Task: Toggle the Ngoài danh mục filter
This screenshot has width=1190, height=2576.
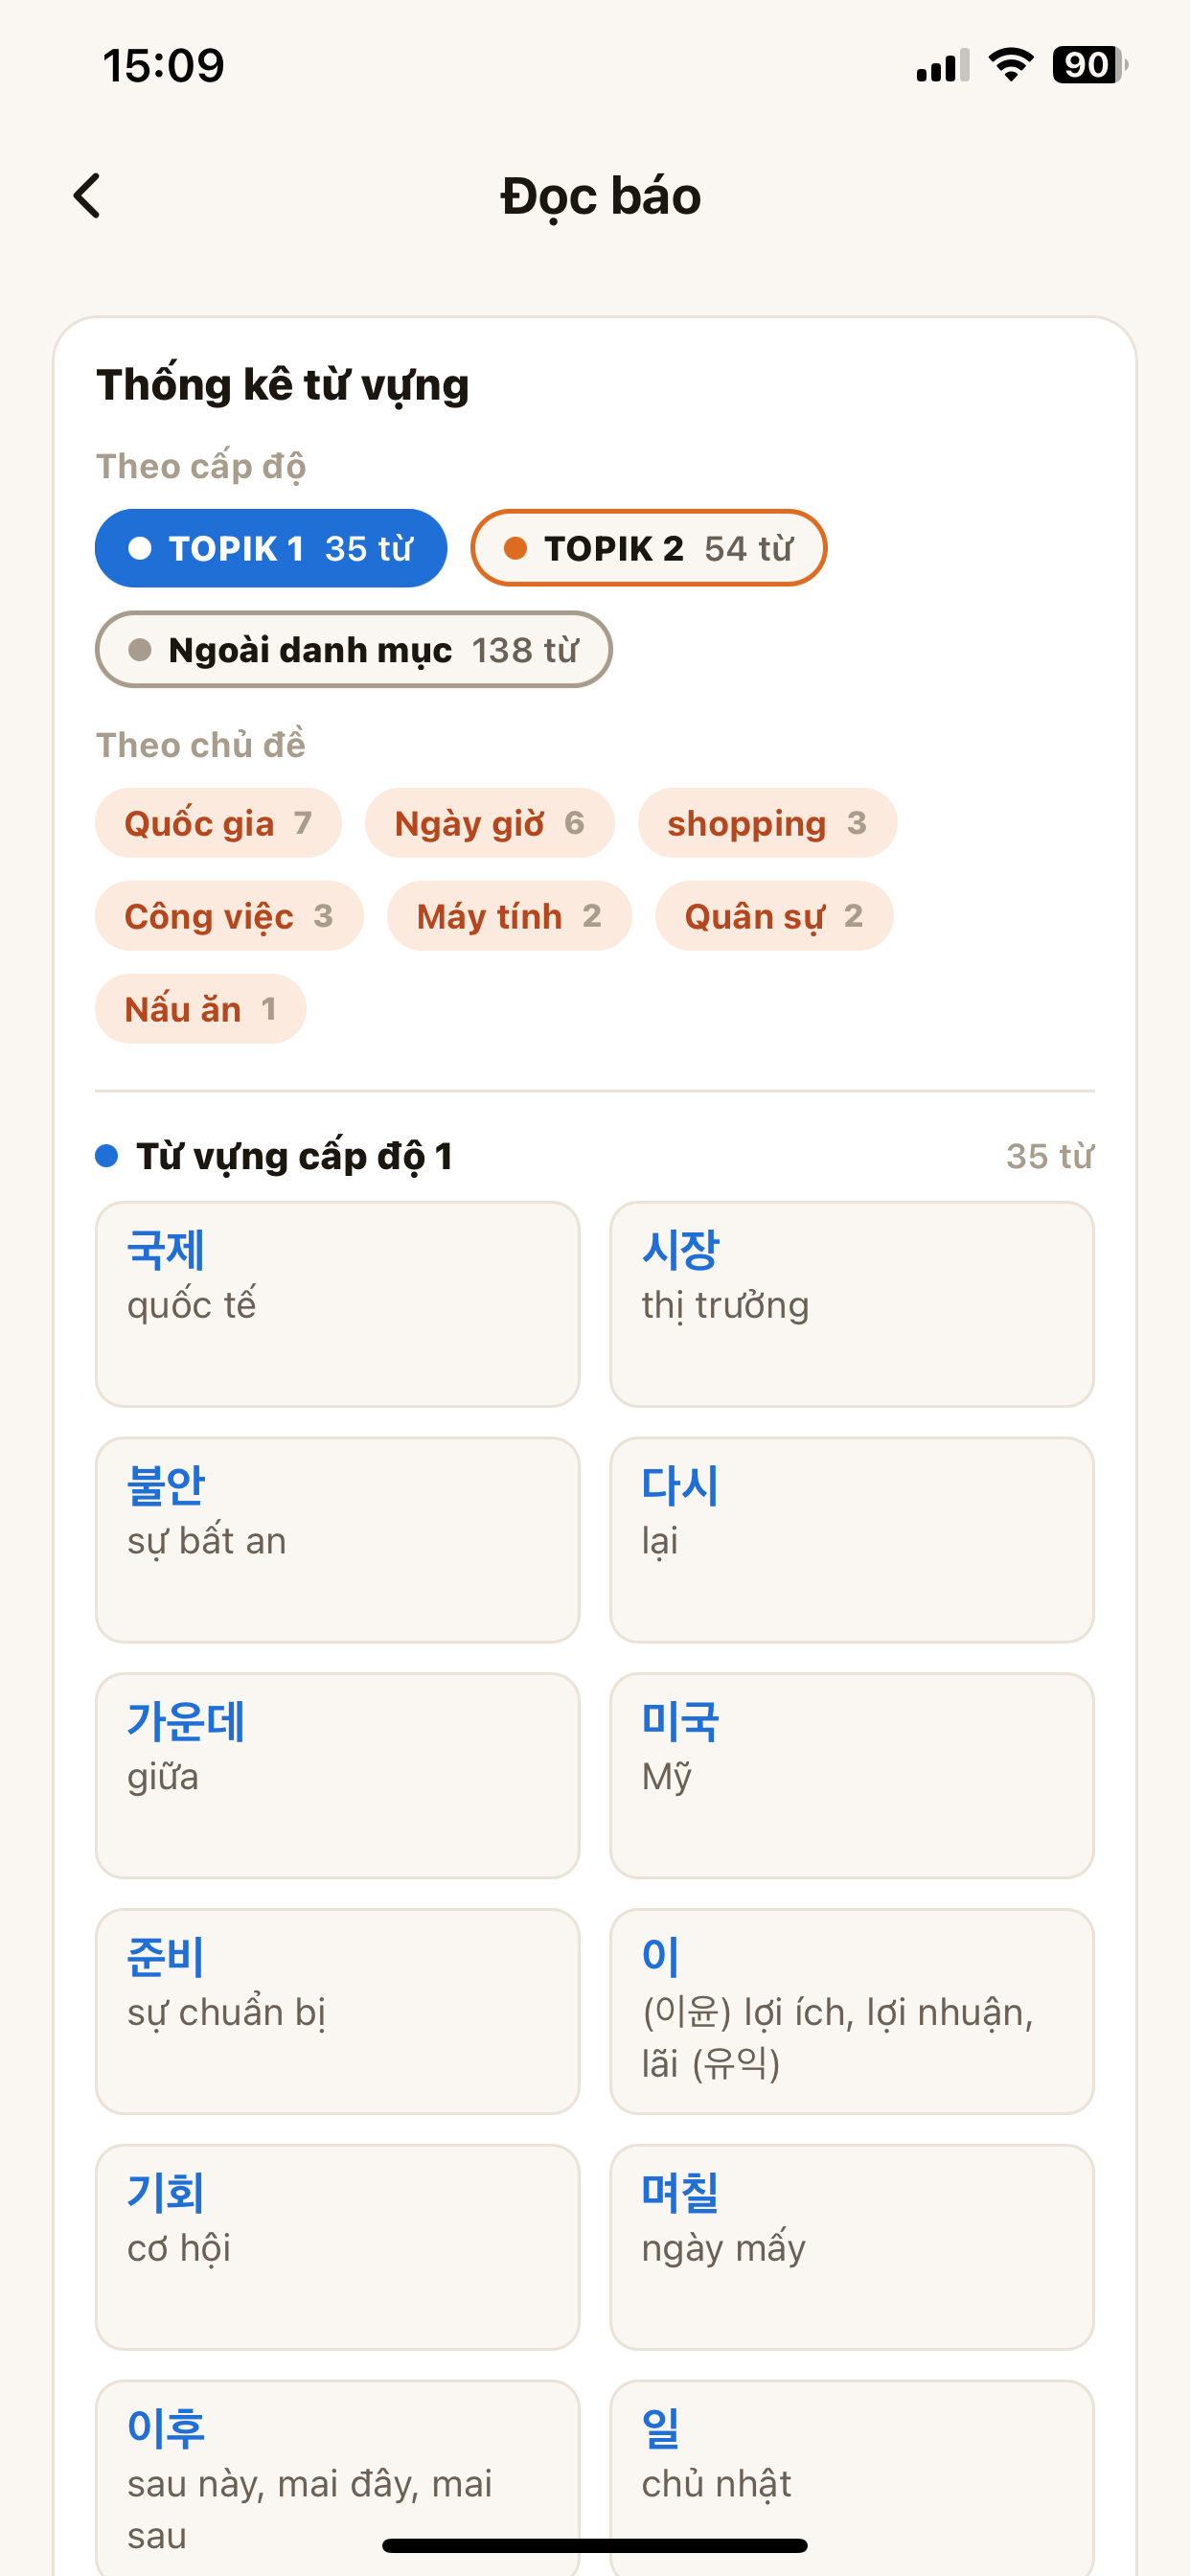Action: tap(353, 650)
